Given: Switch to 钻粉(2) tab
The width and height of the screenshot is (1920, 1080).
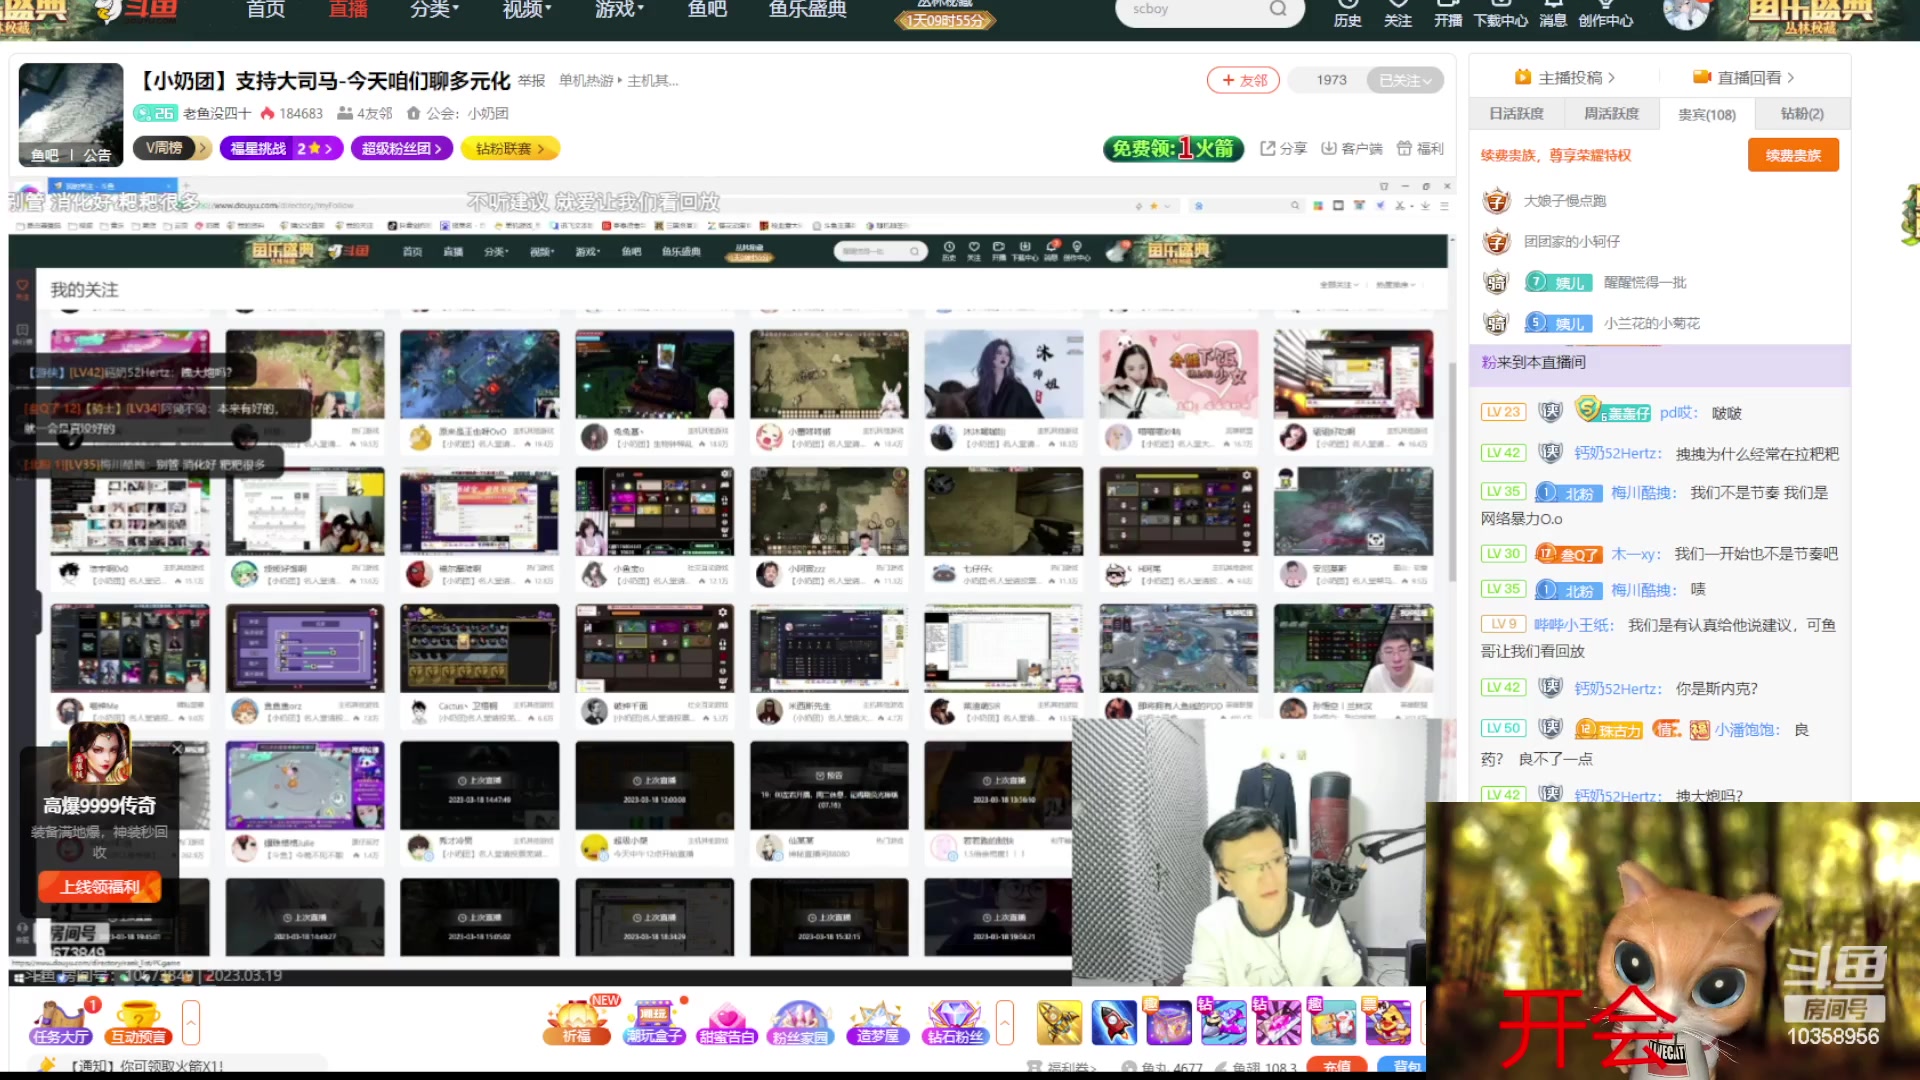Looking at the screenshot, I should pyautogui.click(x=1802, y=114).
